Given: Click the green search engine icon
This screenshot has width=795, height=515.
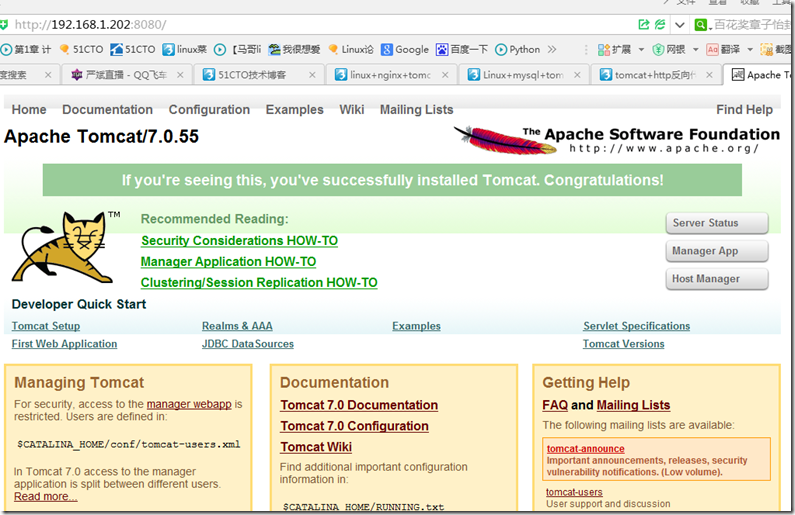Looking at the screenshot, I should coord(700,24).
